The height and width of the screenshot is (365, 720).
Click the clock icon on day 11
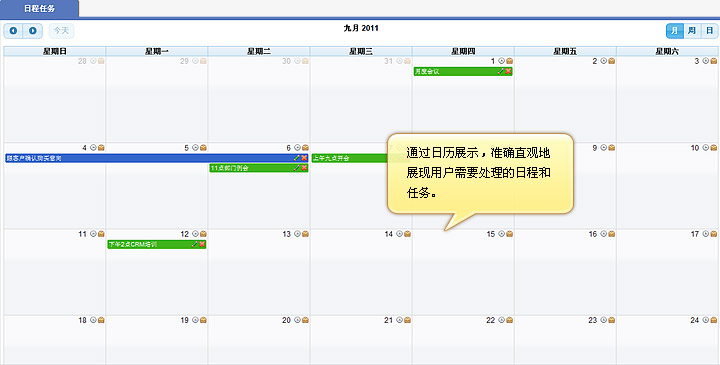[x=93, y=234]
